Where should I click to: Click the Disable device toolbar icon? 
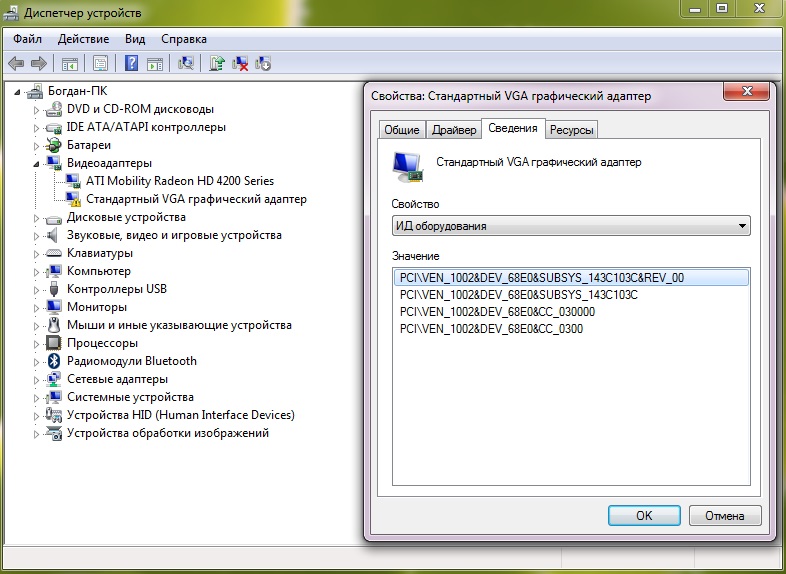(x=263, y=64)
